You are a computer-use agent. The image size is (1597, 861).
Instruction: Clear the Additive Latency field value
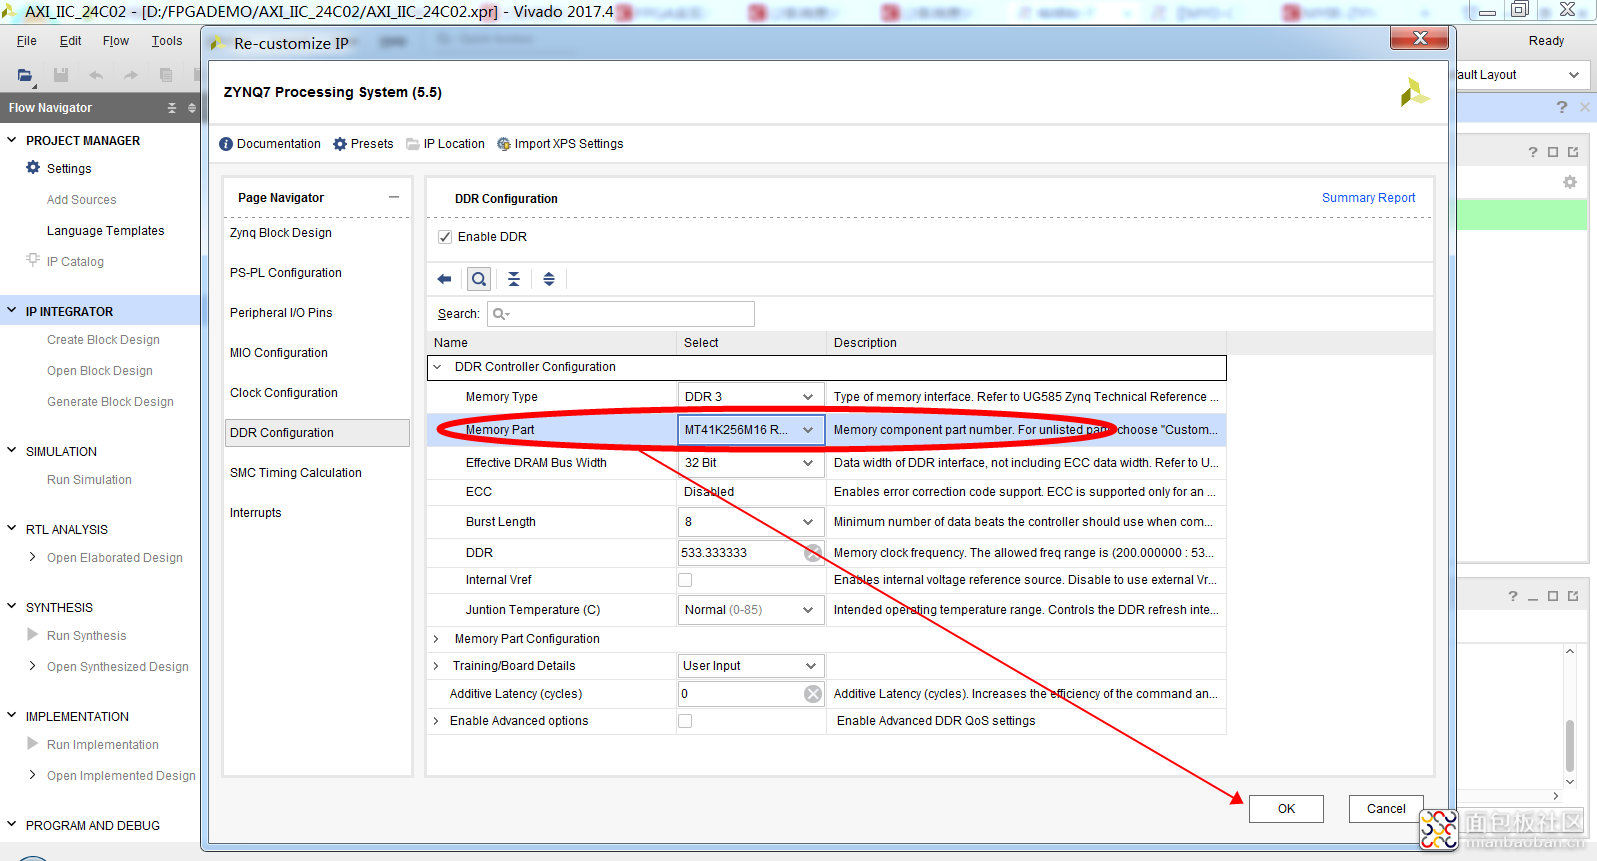coord(813,694)
